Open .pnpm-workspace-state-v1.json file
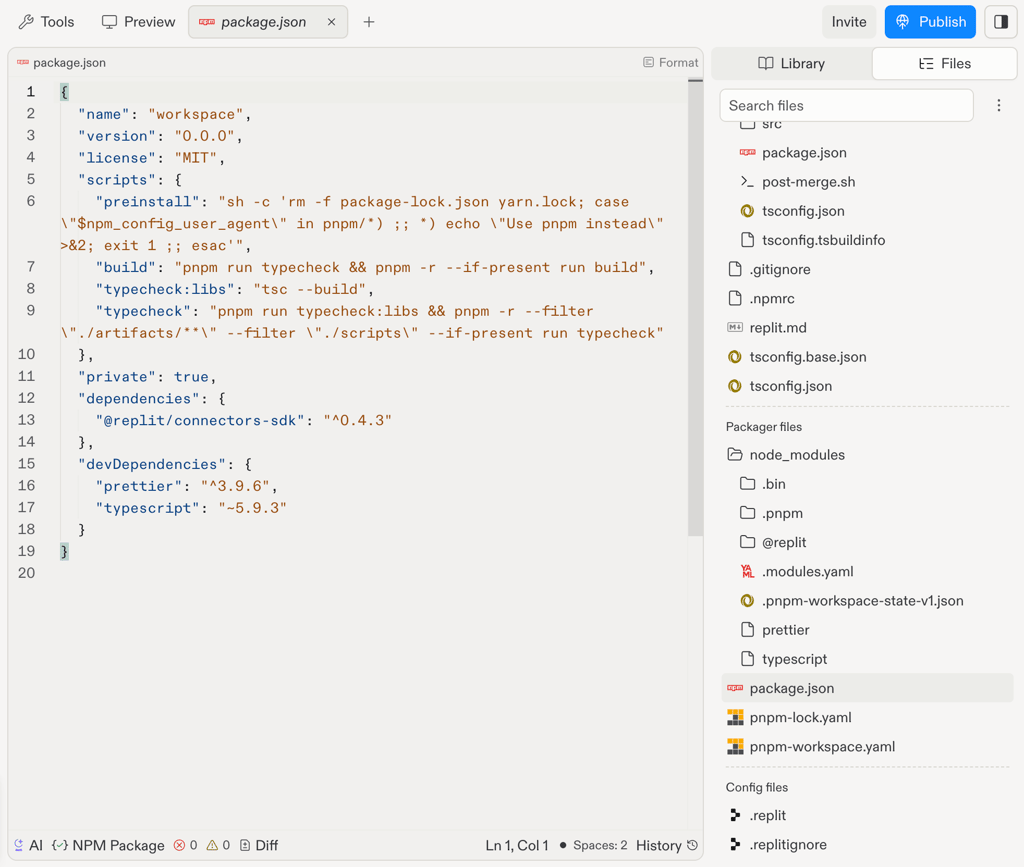 click(862, 601)
